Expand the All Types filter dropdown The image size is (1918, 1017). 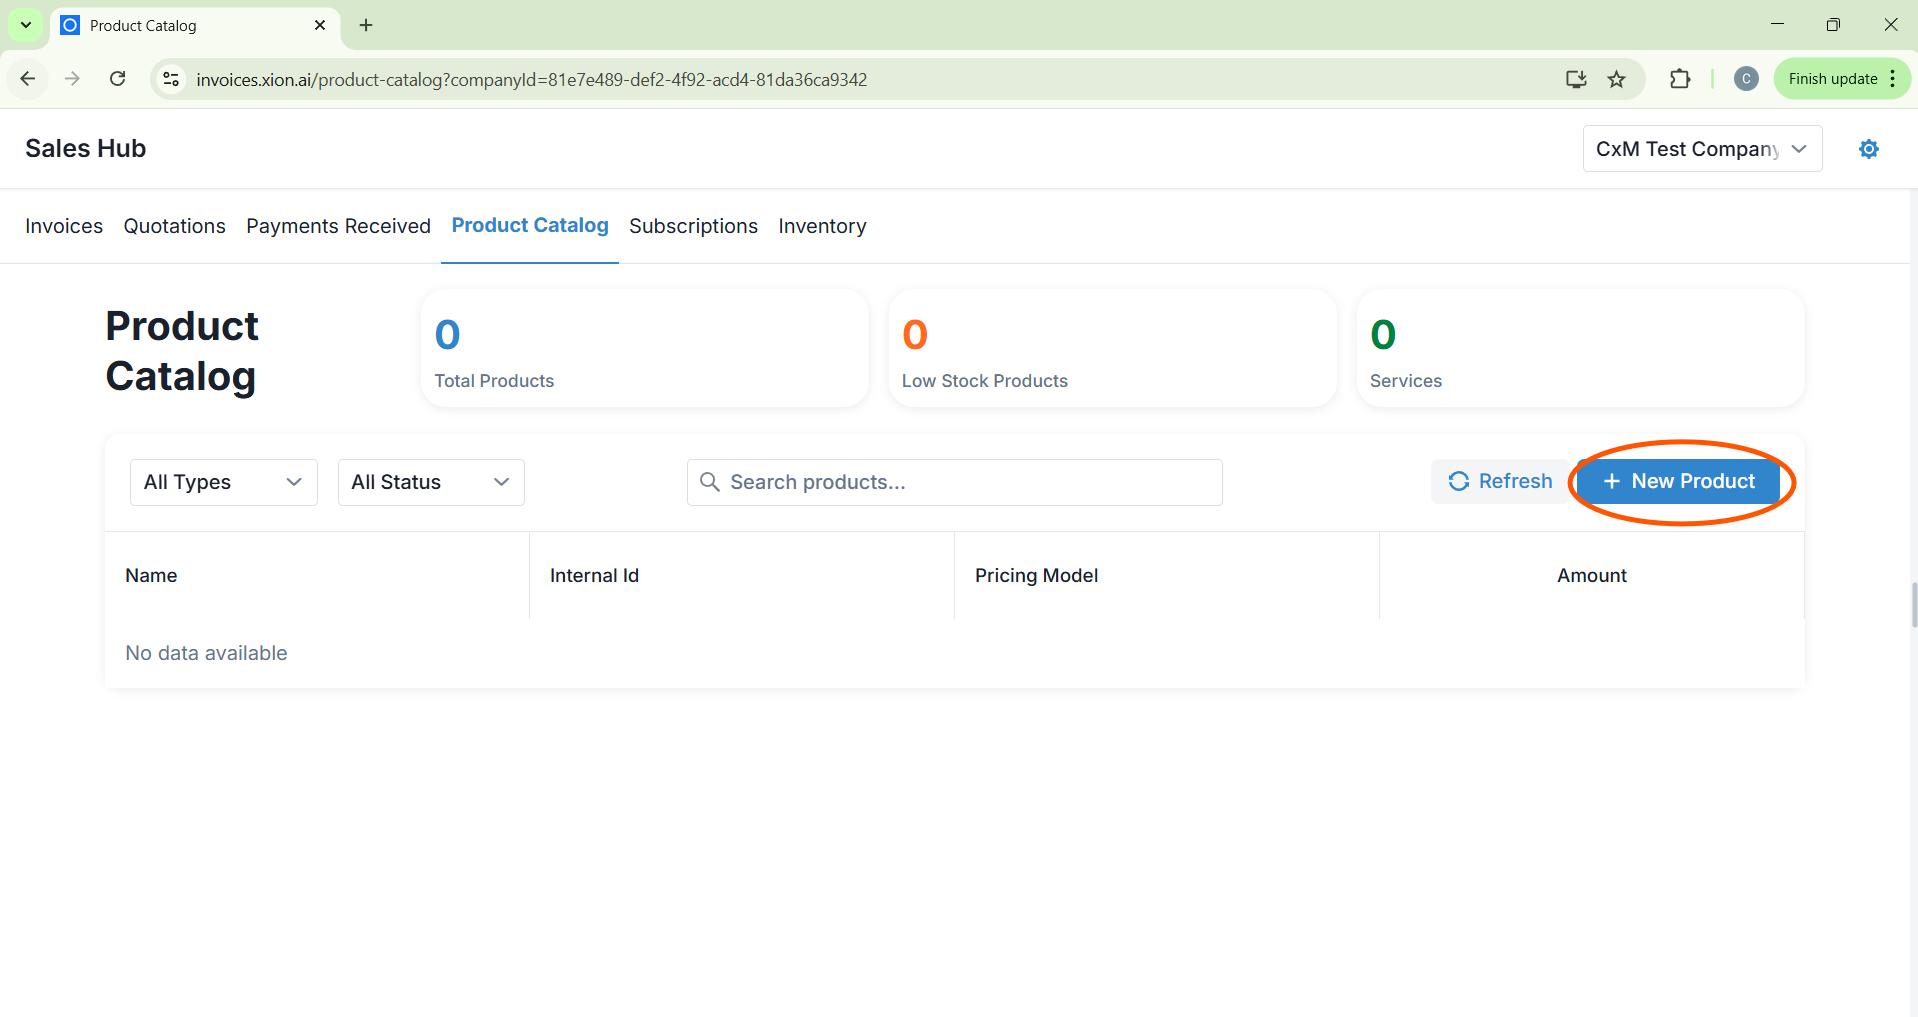pos(223,482)
